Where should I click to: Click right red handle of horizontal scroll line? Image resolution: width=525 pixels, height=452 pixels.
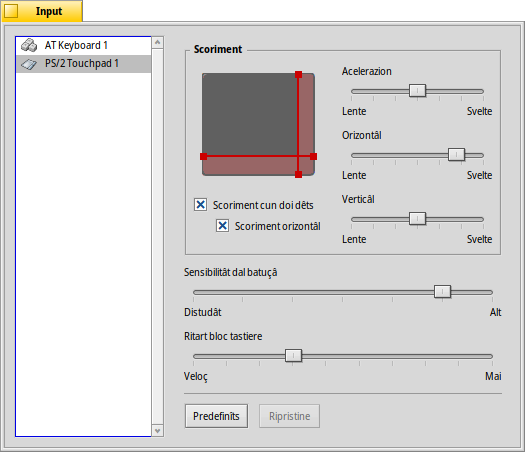(313, 156)
